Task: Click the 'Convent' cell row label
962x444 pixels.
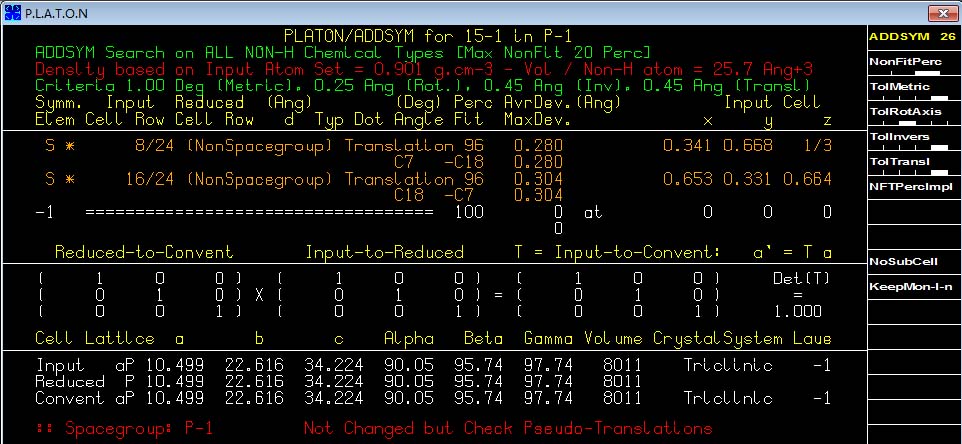Action: coord(69,399)
